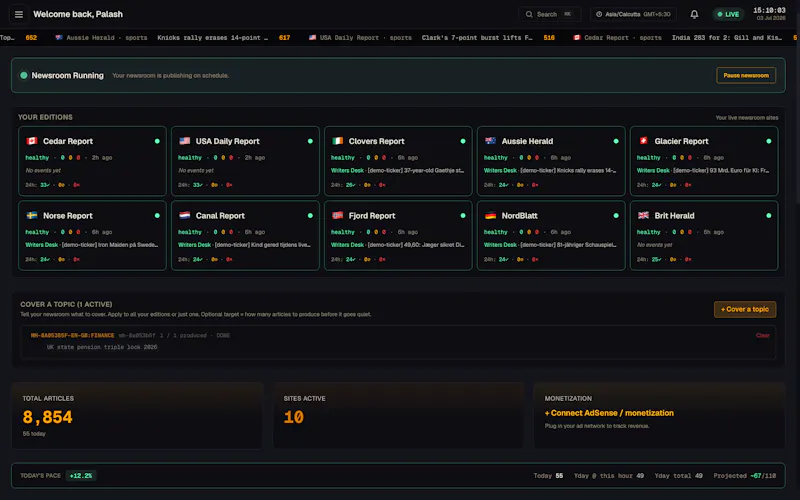Click the clock icon beside Asia/Calcutta
This screenshot has width=800, height=500.
click(x=599, y=14)
